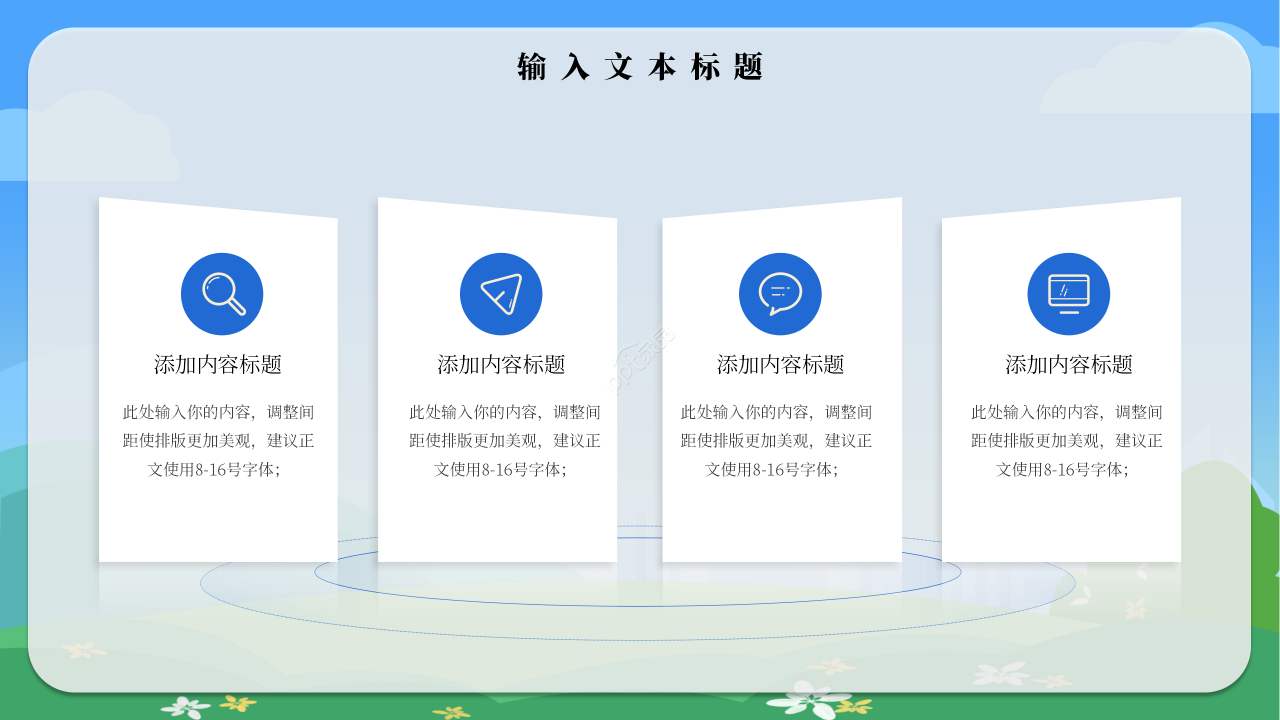Viewport: 1280px width, 720px height.
Task: Click the body text of the first card
Action: pyautogui.click(x=219, y=439)
